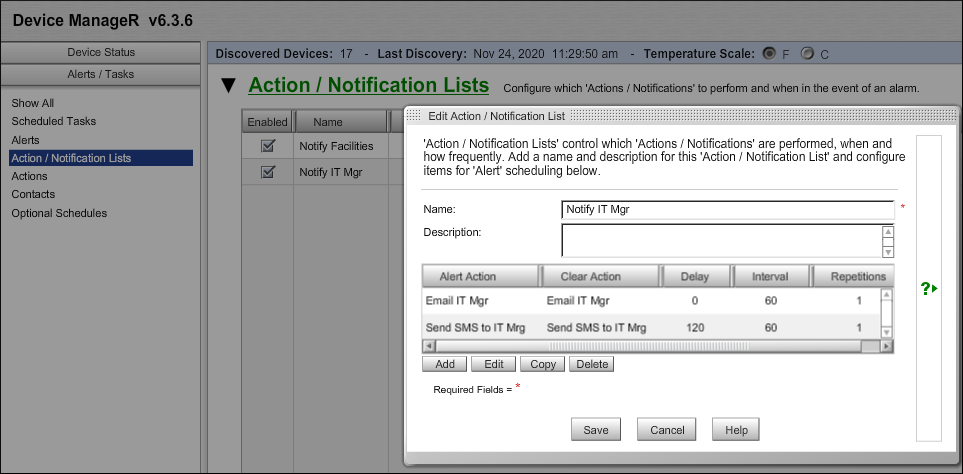Toggle the Notify IT Mgr enabled checkbox
This screenshot has height=474, width=963.
267,172
